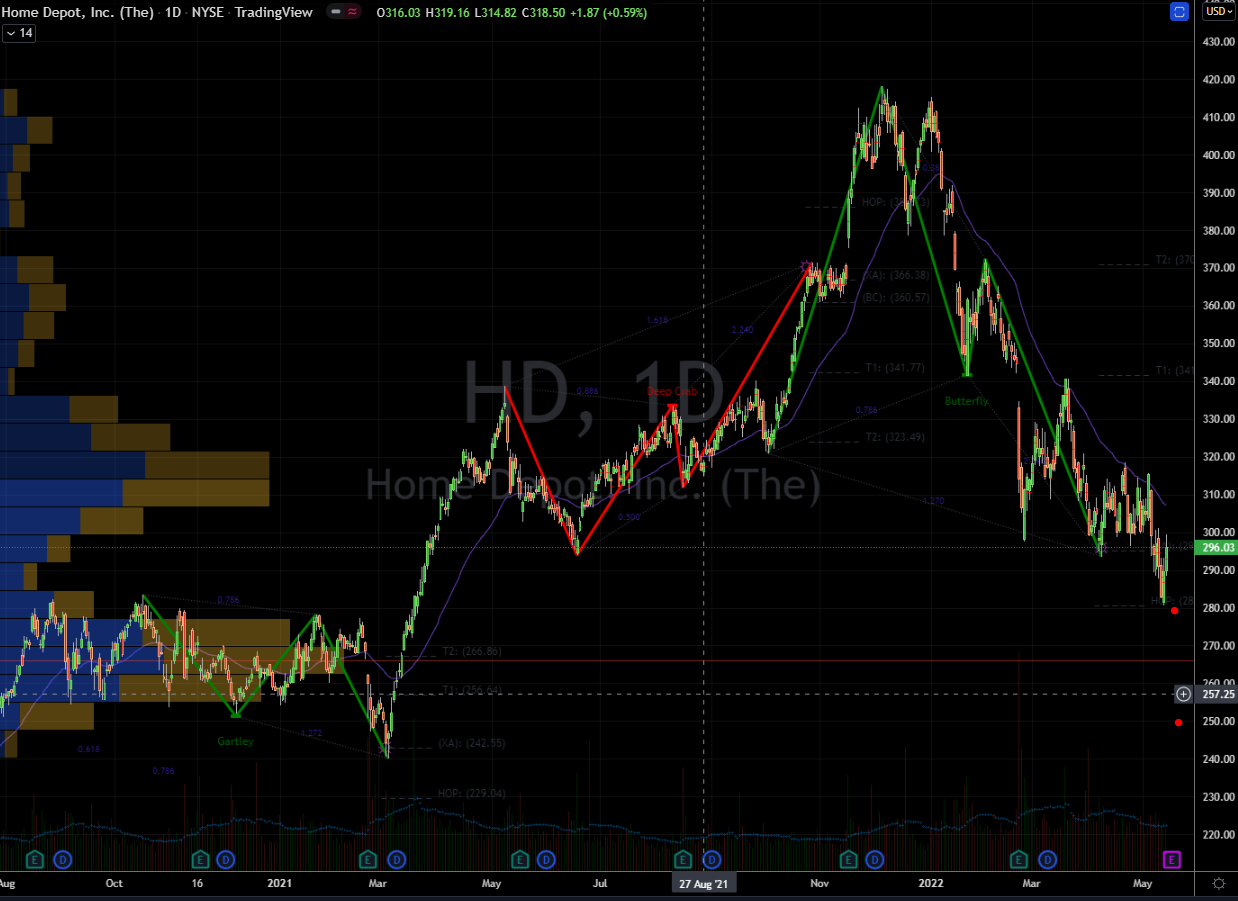Select the 'Deep Crab' pattern label
This screenshot has height=901, width=1238.
point(671,392)
